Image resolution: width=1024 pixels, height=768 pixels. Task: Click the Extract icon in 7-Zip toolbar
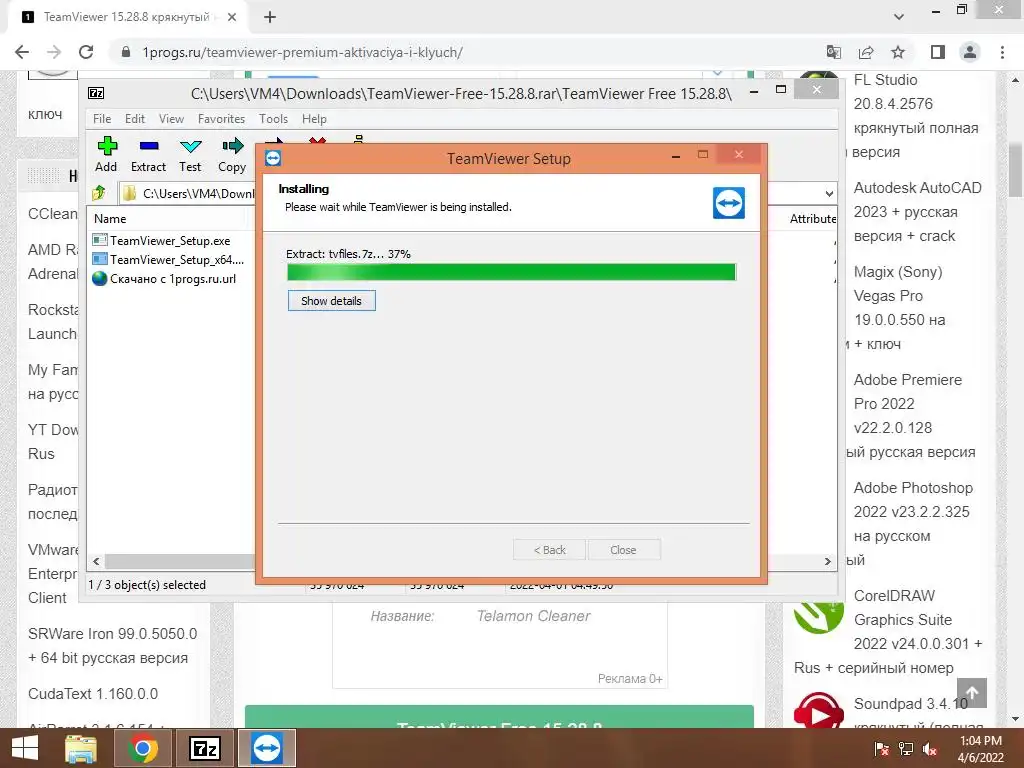point(149,146)
